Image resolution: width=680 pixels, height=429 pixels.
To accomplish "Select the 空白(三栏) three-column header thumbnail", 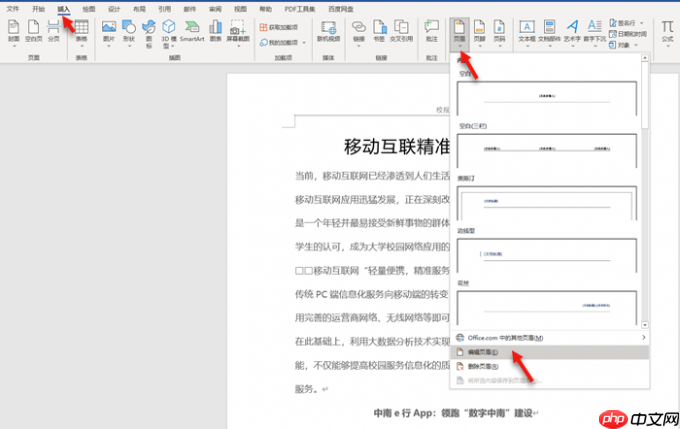I will pos(546,151).
